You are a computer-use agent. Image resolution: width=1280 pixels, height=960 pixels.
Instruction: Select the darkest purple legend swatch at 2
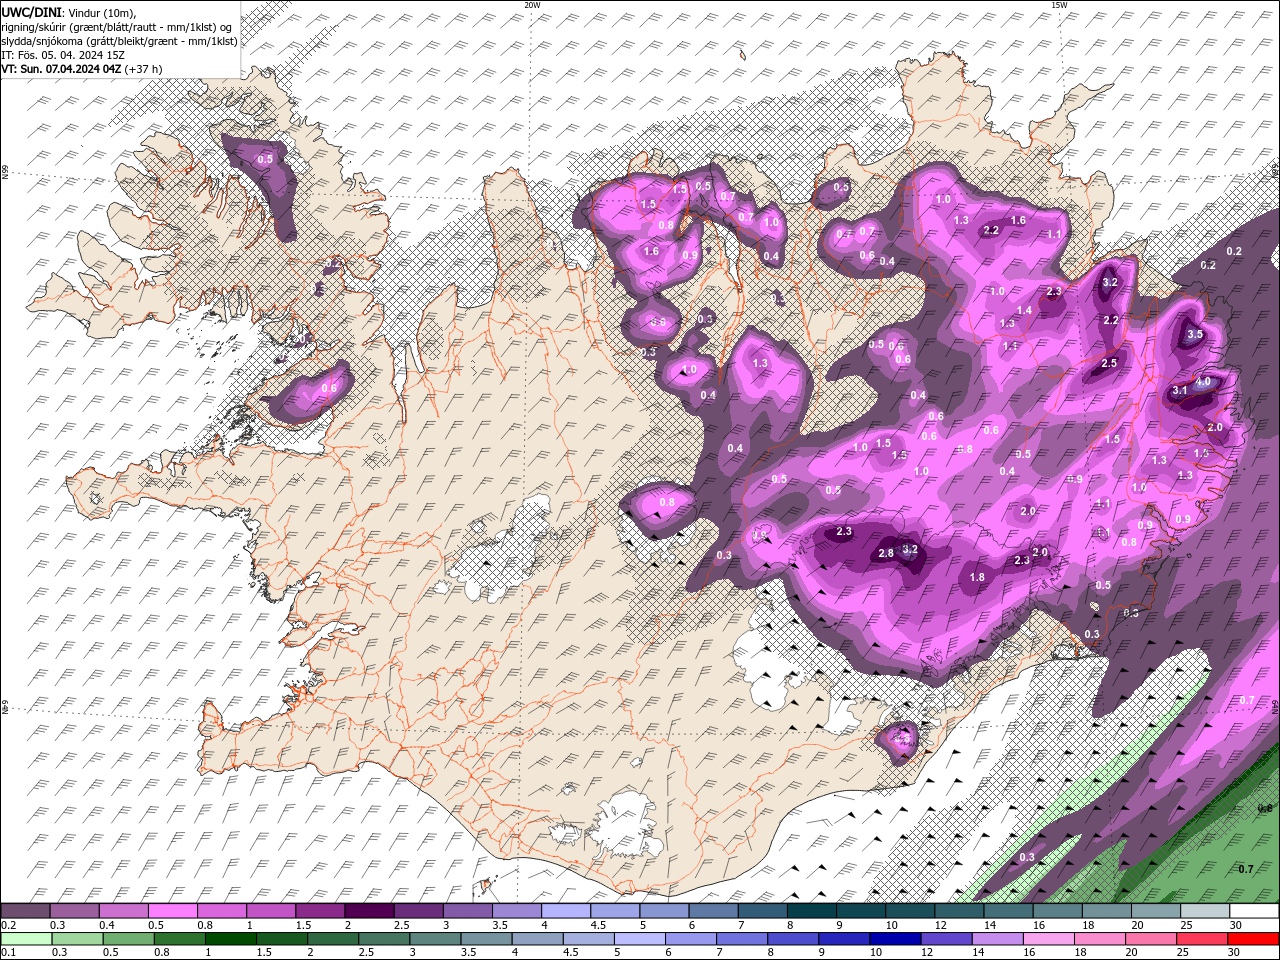(x=369, y=911)
